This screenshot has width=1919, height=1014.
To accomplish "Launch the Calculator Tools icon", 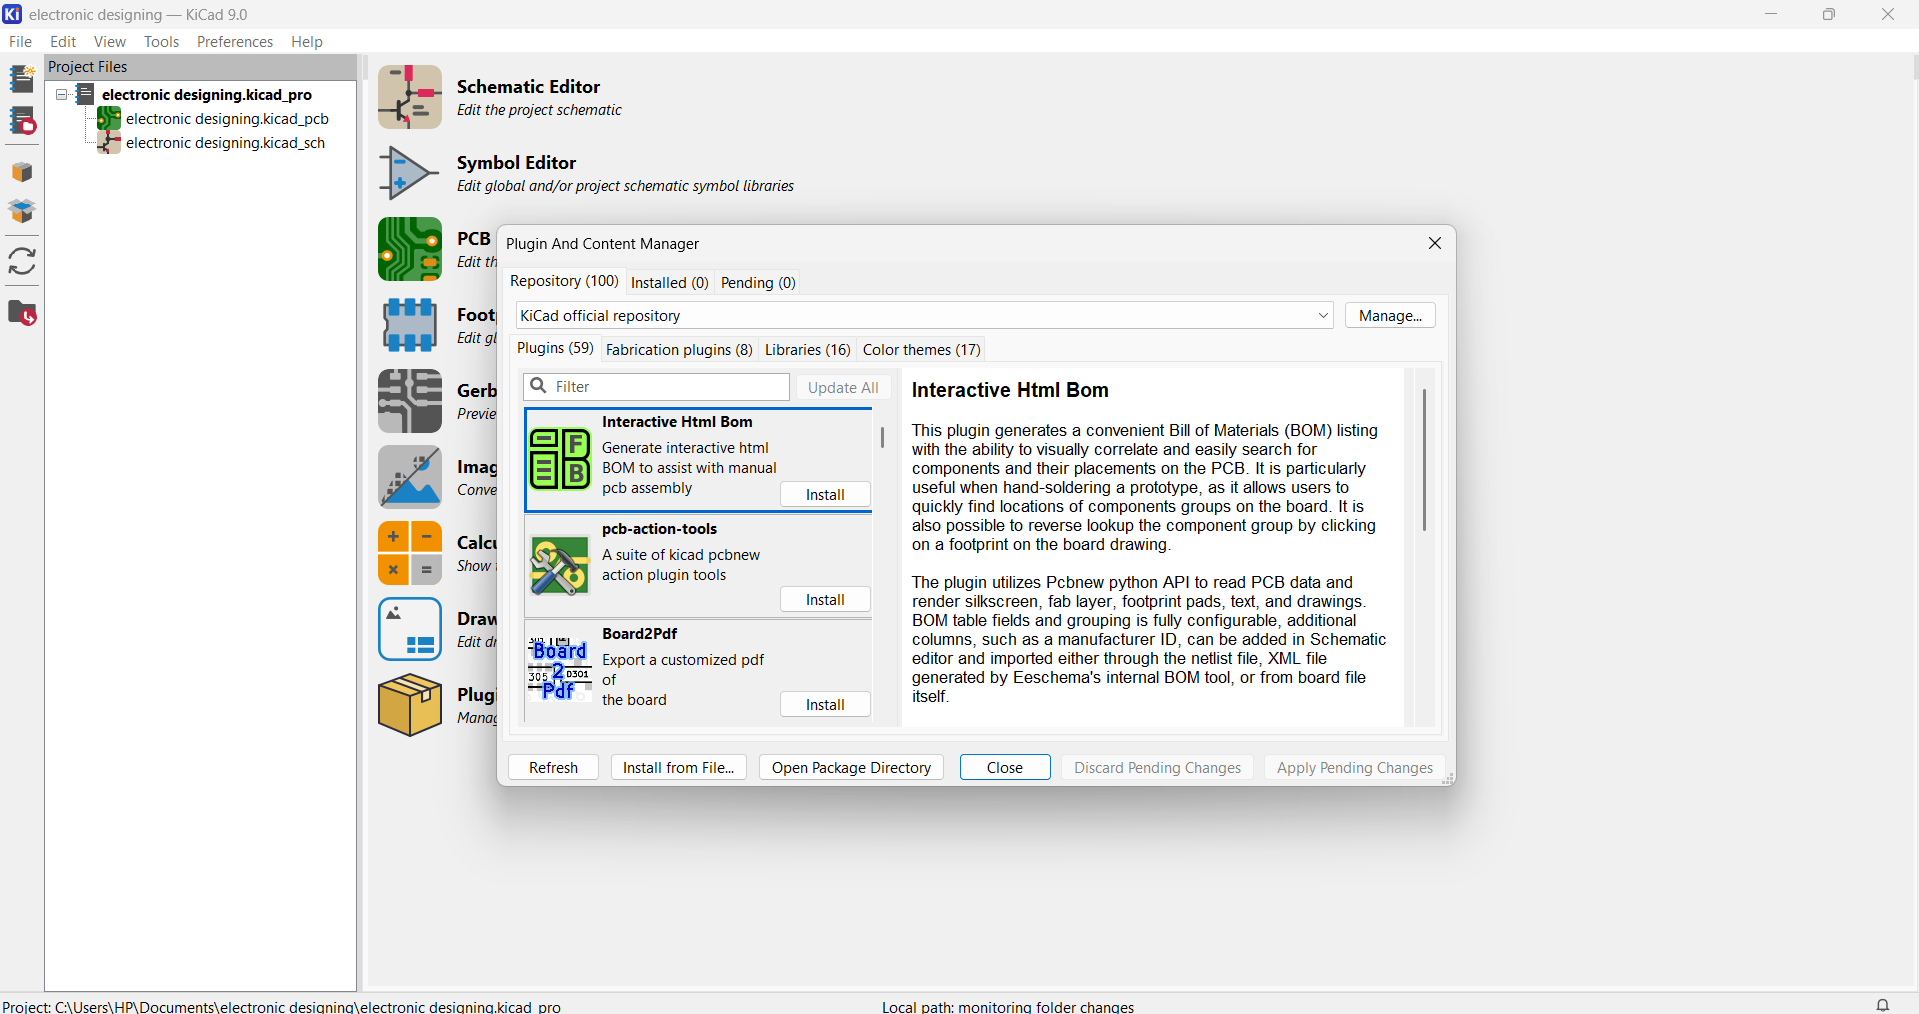I will (410, 553).
